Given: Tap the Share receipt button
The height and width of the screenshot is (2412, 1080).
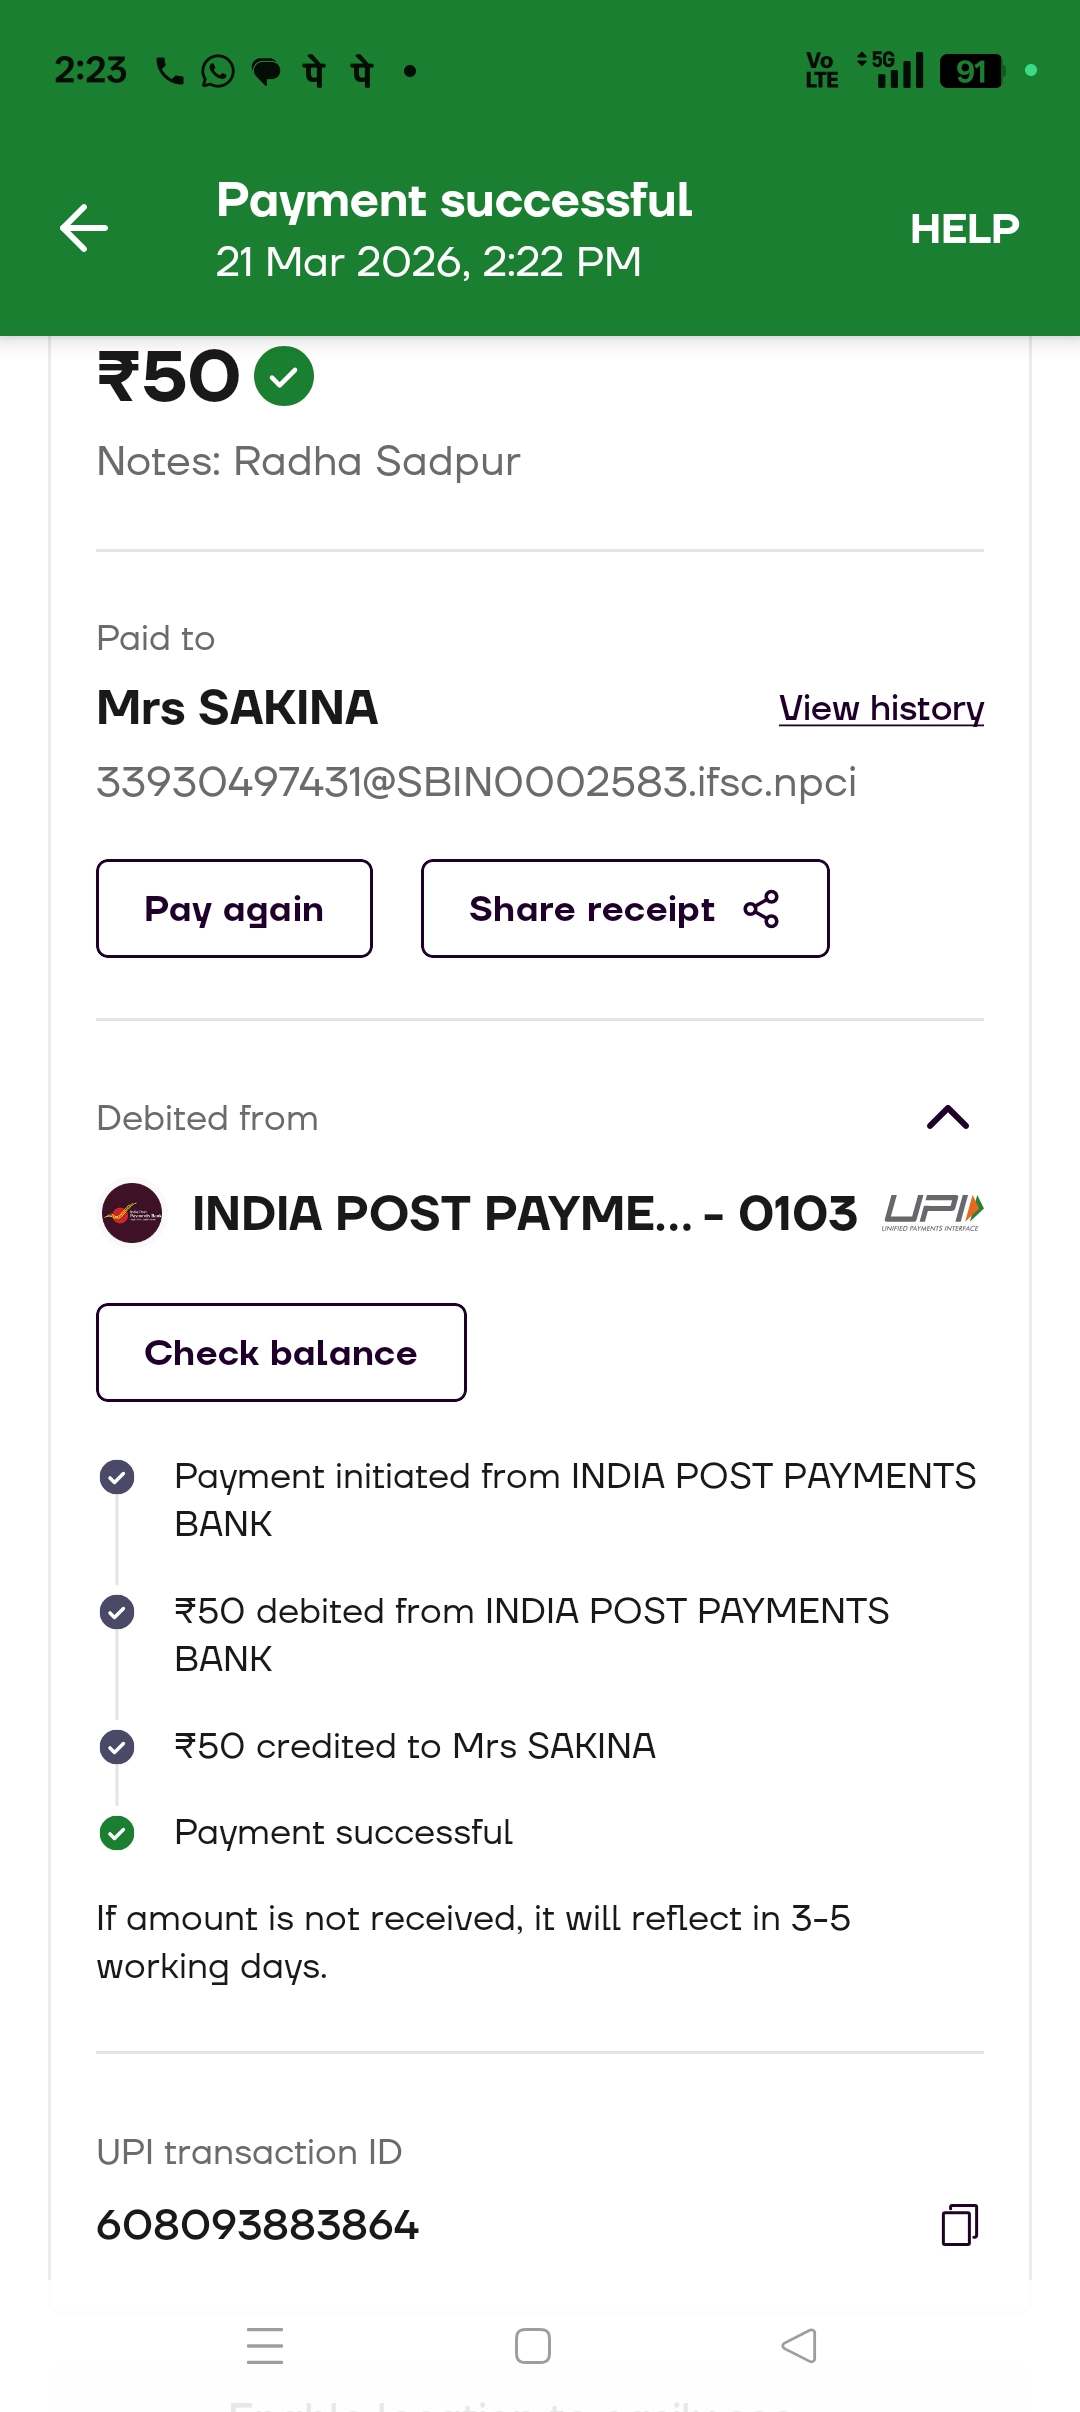Looking at the screenshot, I should tap(625, 909).
